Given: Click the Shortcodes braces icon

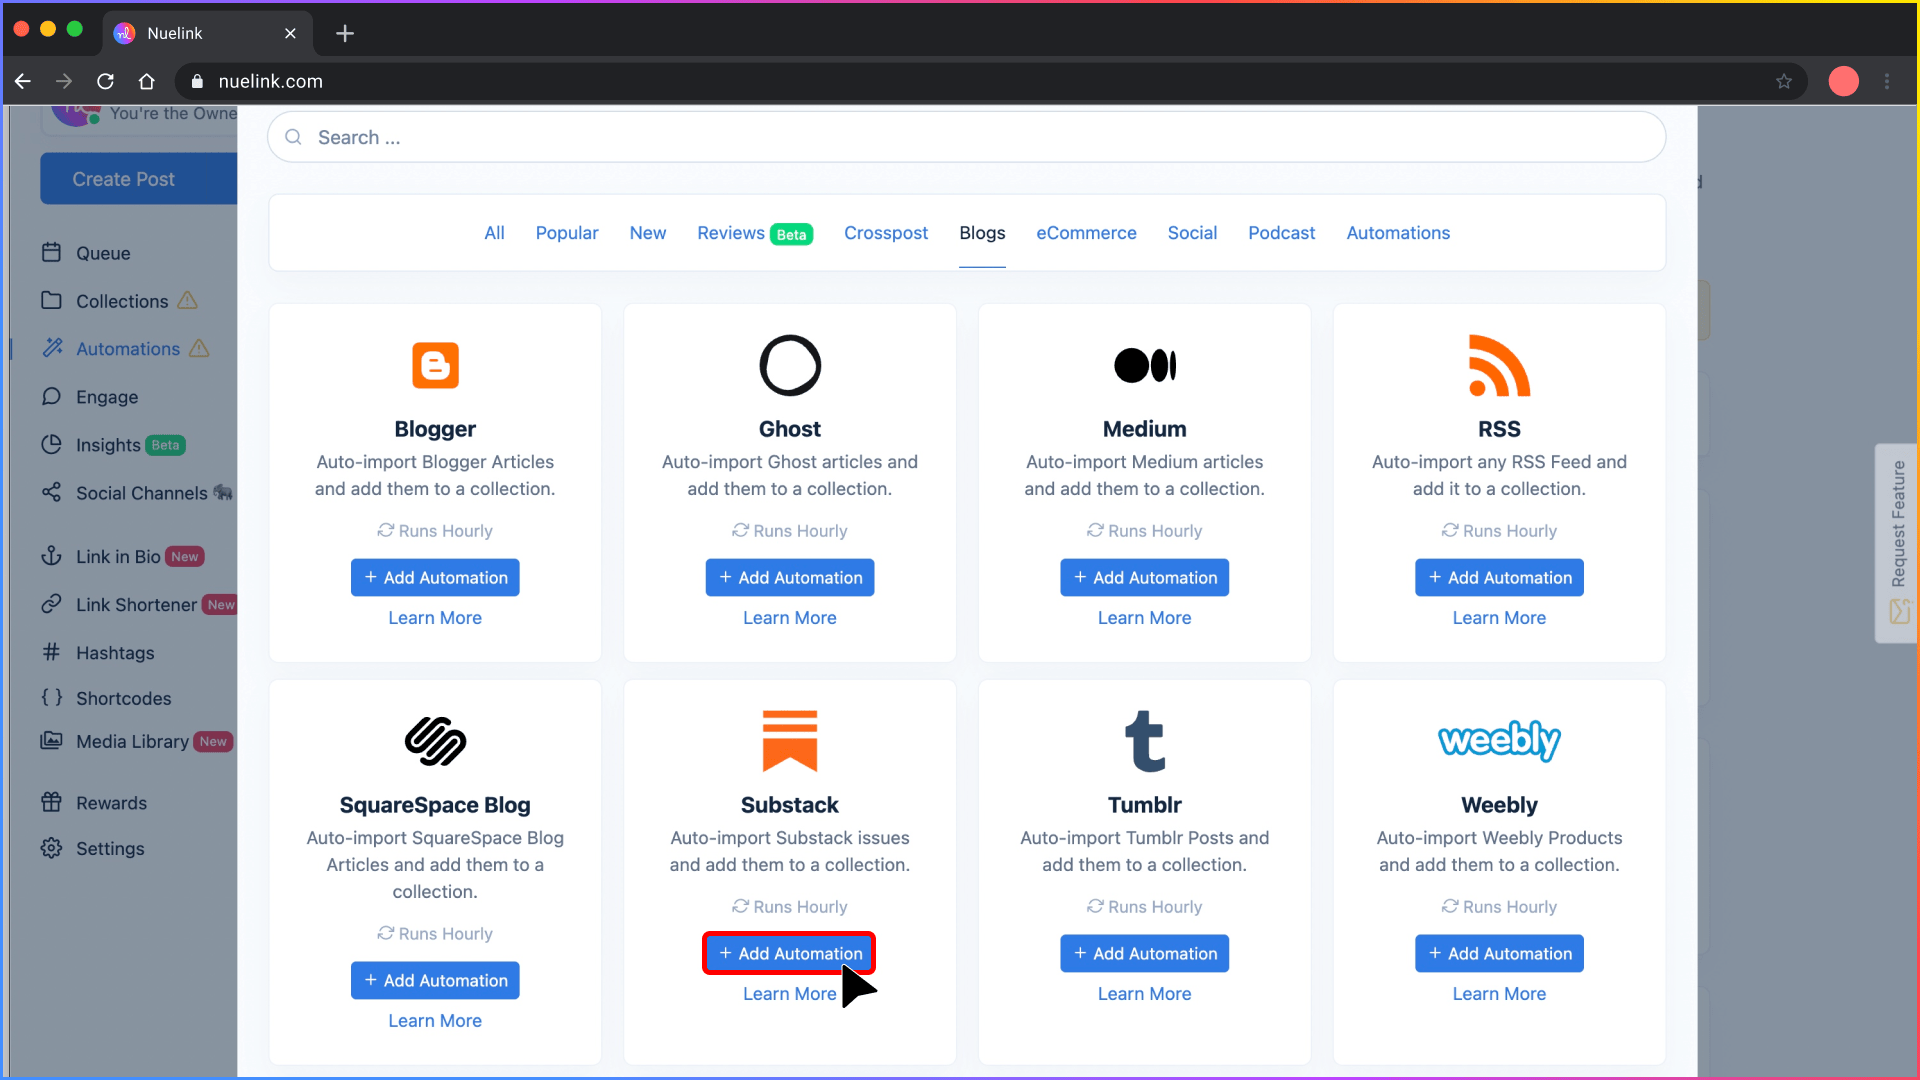Looking at the screenshot, I should click(x=52, y=698).
